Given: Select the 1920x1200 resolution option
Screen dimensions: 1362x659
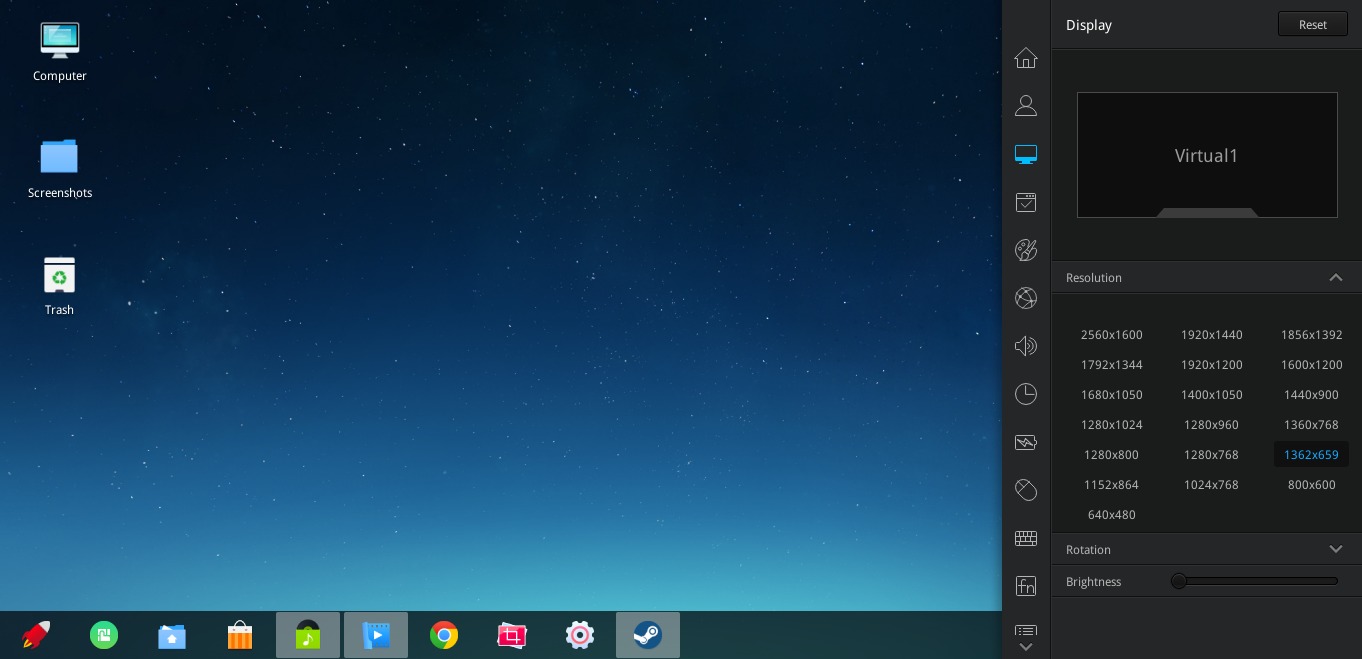Looking at the screenshot, I should 1211,365.
